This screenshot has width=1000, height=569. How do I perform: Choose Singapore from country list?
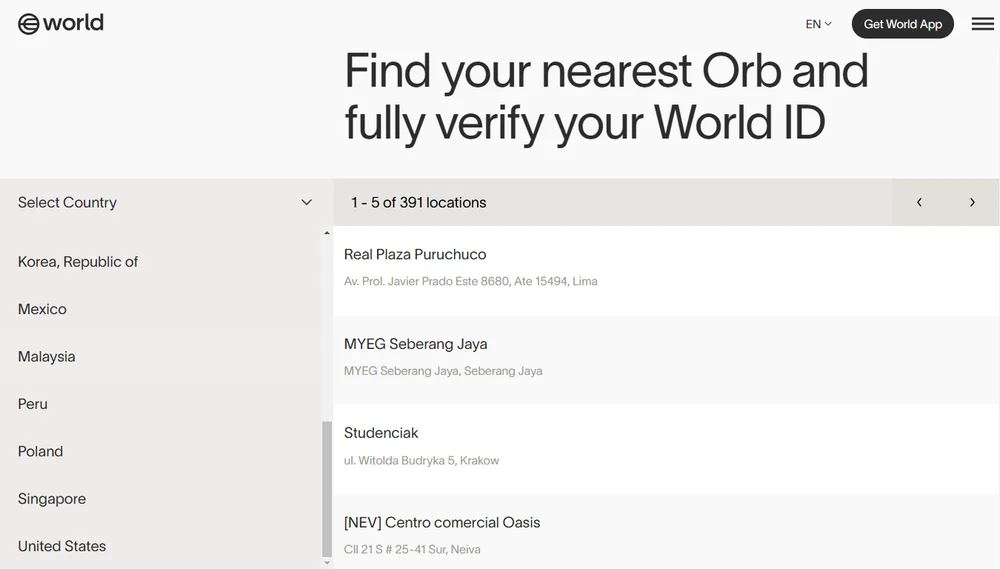pyautogui.click(x=52, y=499)
